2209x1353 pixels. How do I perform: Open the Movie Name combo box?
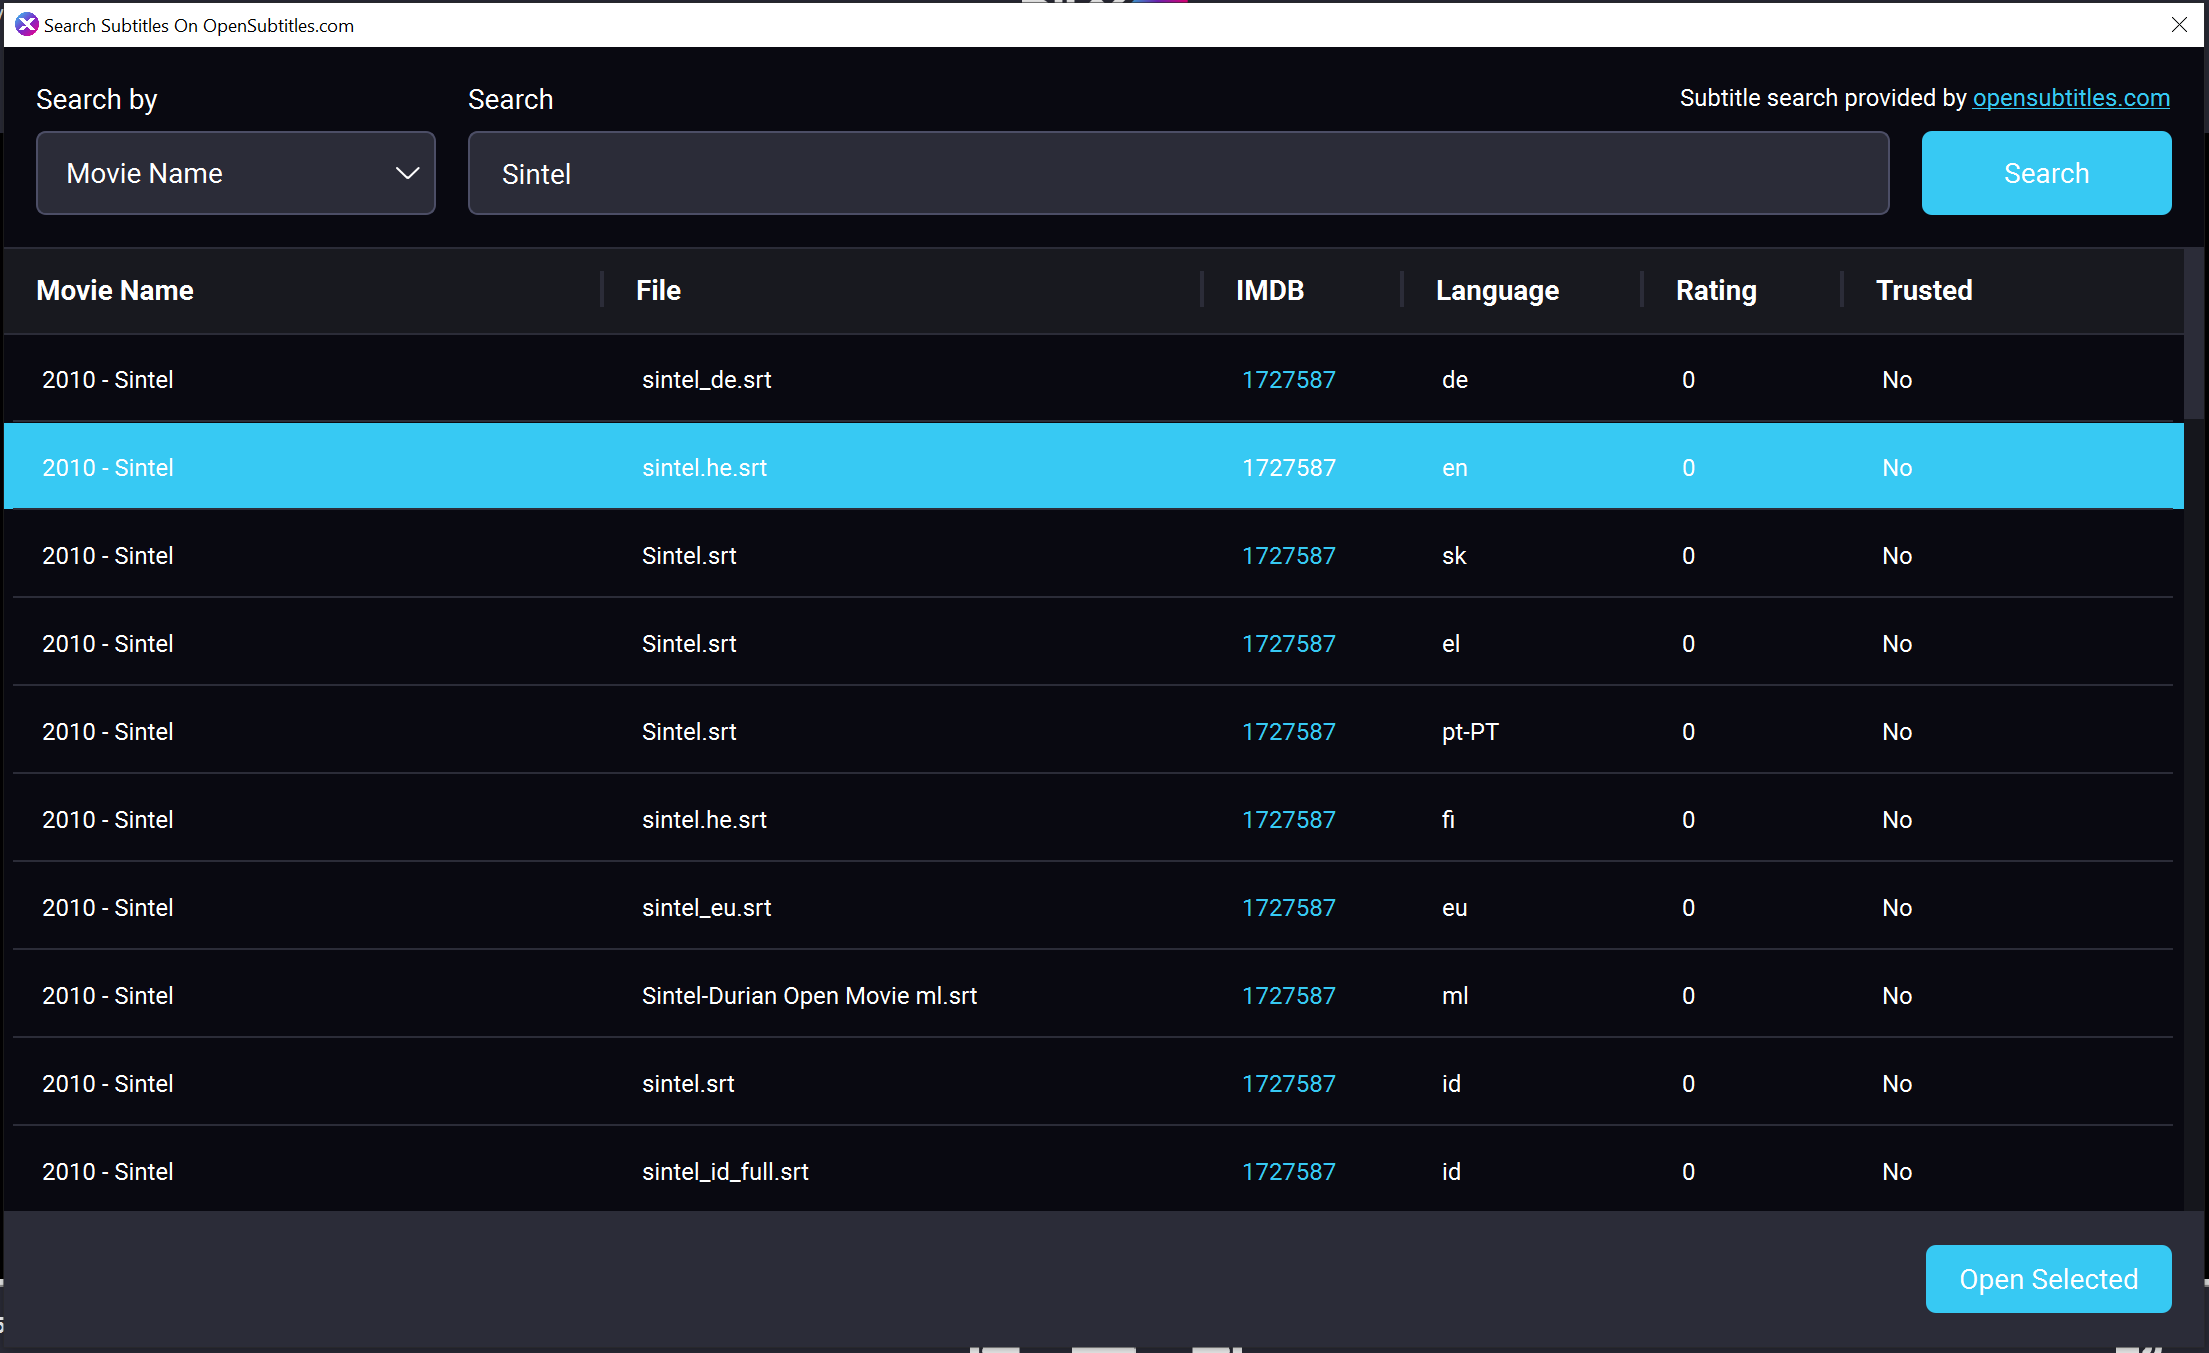[235, 173]
